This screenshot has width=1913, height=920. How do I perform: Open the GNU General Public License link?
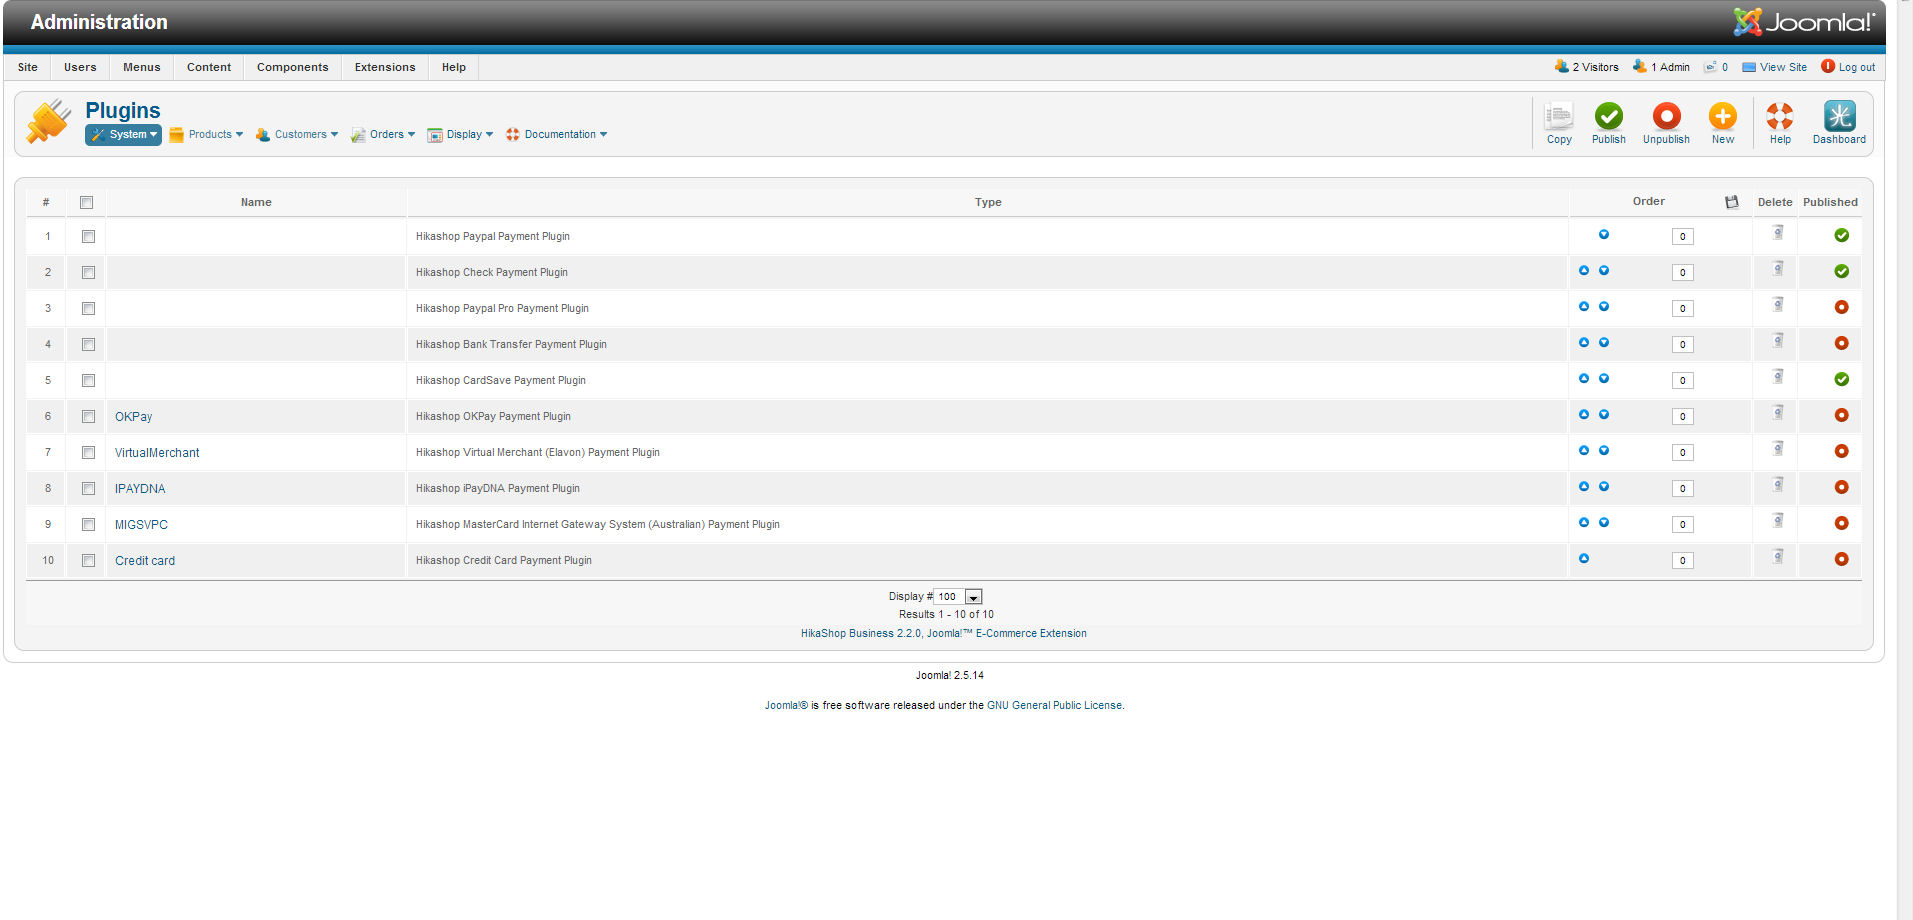tap(1054, 706)
